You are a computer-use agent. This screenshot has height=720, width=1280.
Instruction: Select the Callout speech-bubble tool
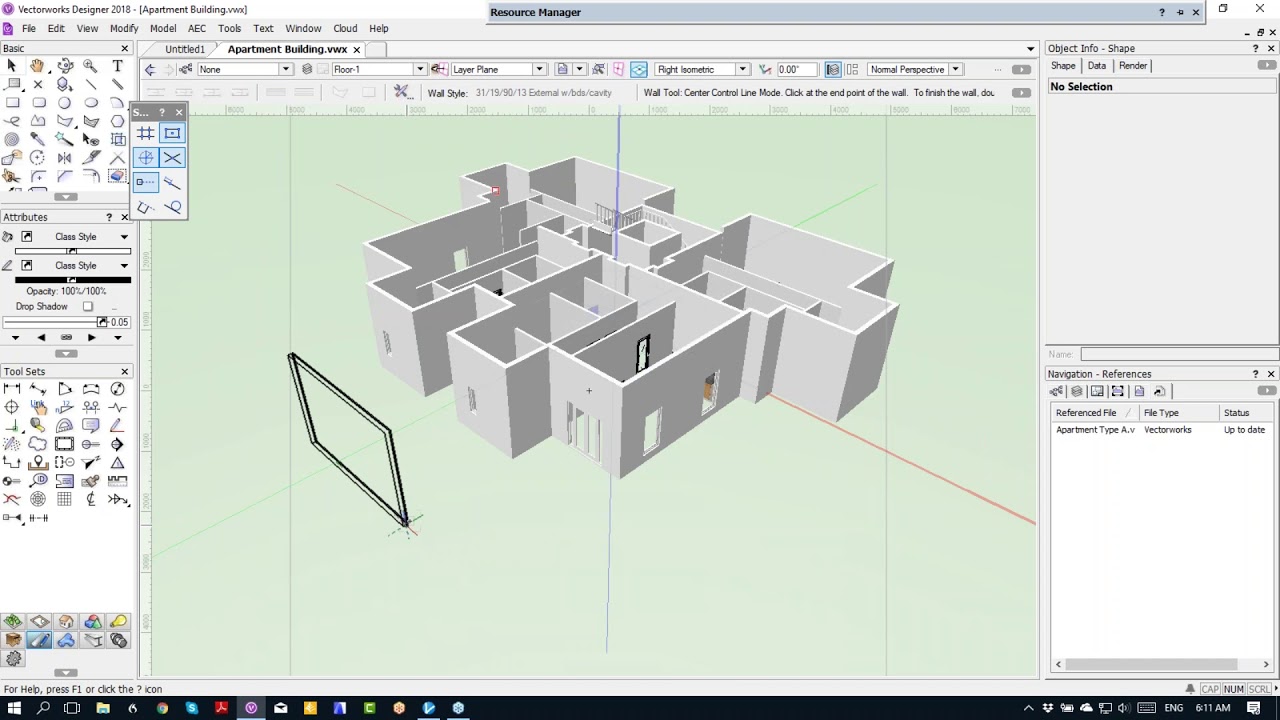coord(90,425)
